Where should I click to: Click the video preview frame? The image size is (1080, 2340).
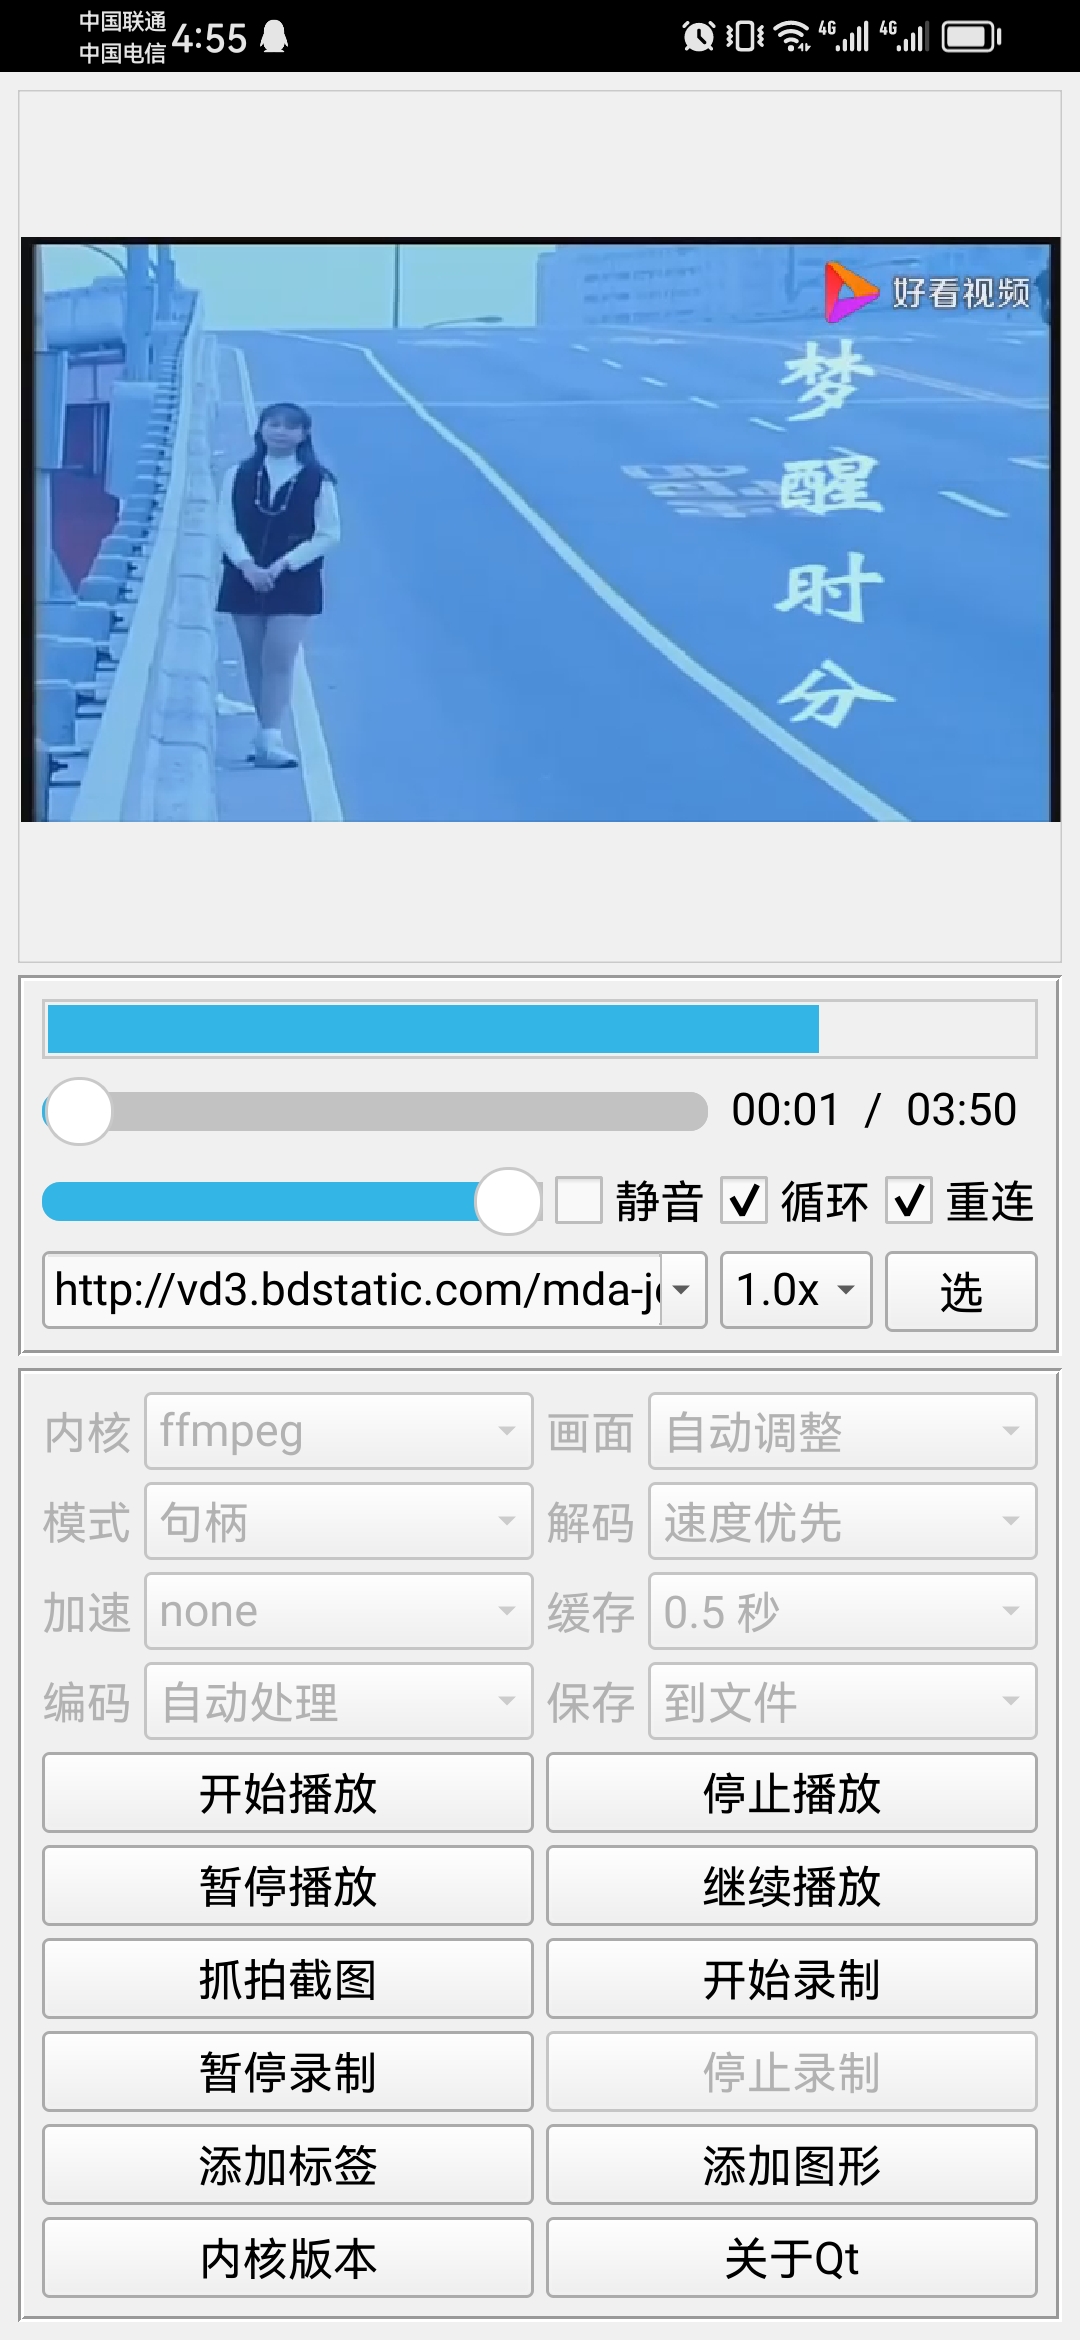coord(540,530)
